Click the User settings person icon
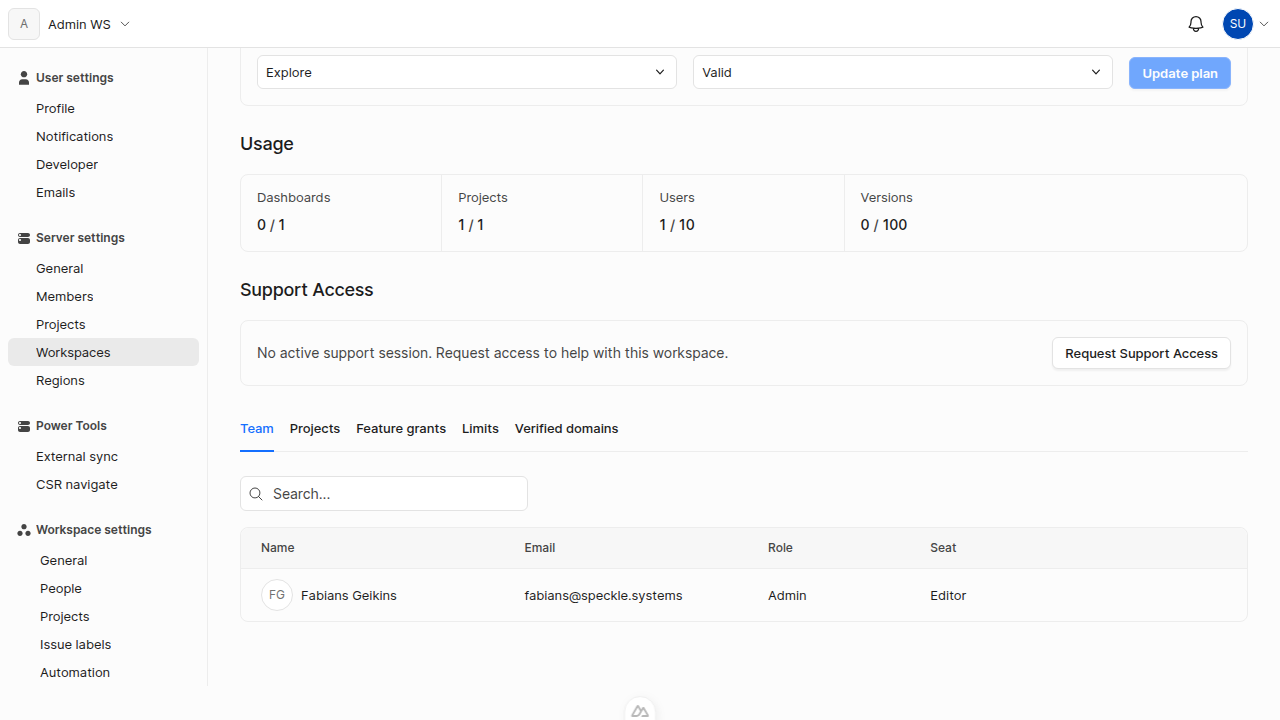1280x720 pixels. [x=23, y=77]
